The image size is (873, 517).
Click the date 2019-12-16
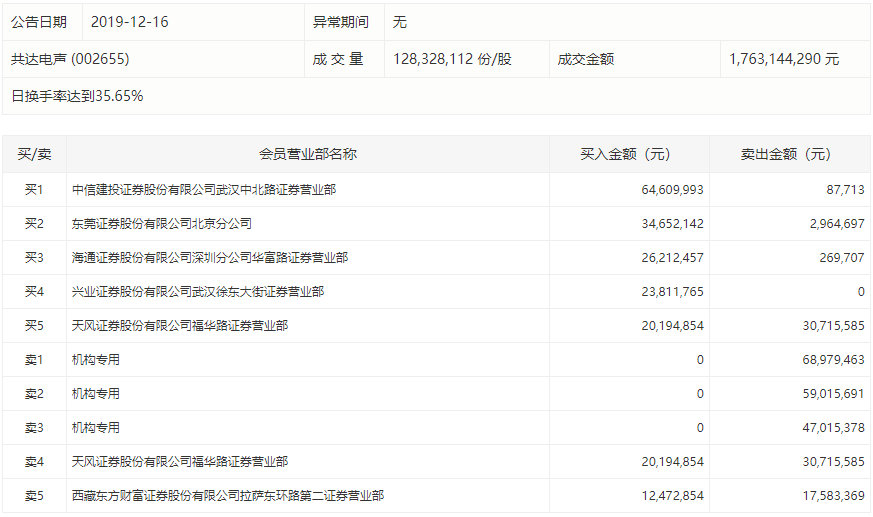(x=130, y=22)
